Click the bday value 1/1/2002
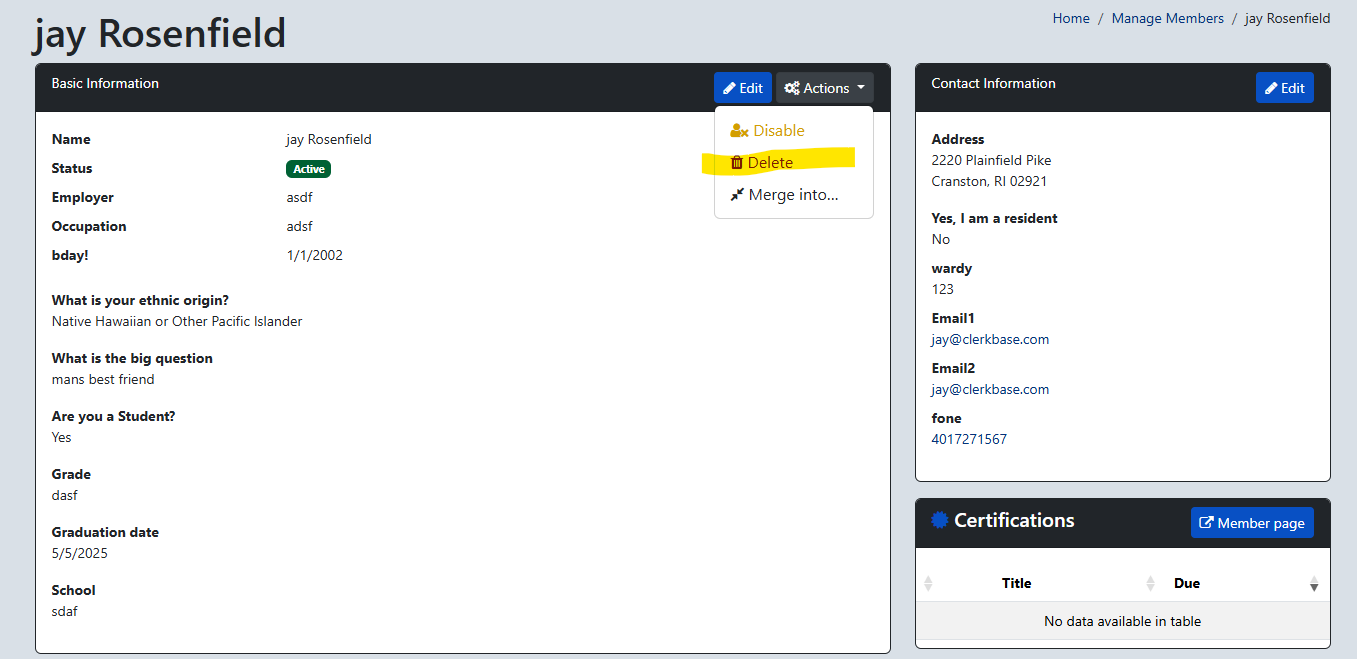This screenshot has height=659, width=1357. pos(314,255)
